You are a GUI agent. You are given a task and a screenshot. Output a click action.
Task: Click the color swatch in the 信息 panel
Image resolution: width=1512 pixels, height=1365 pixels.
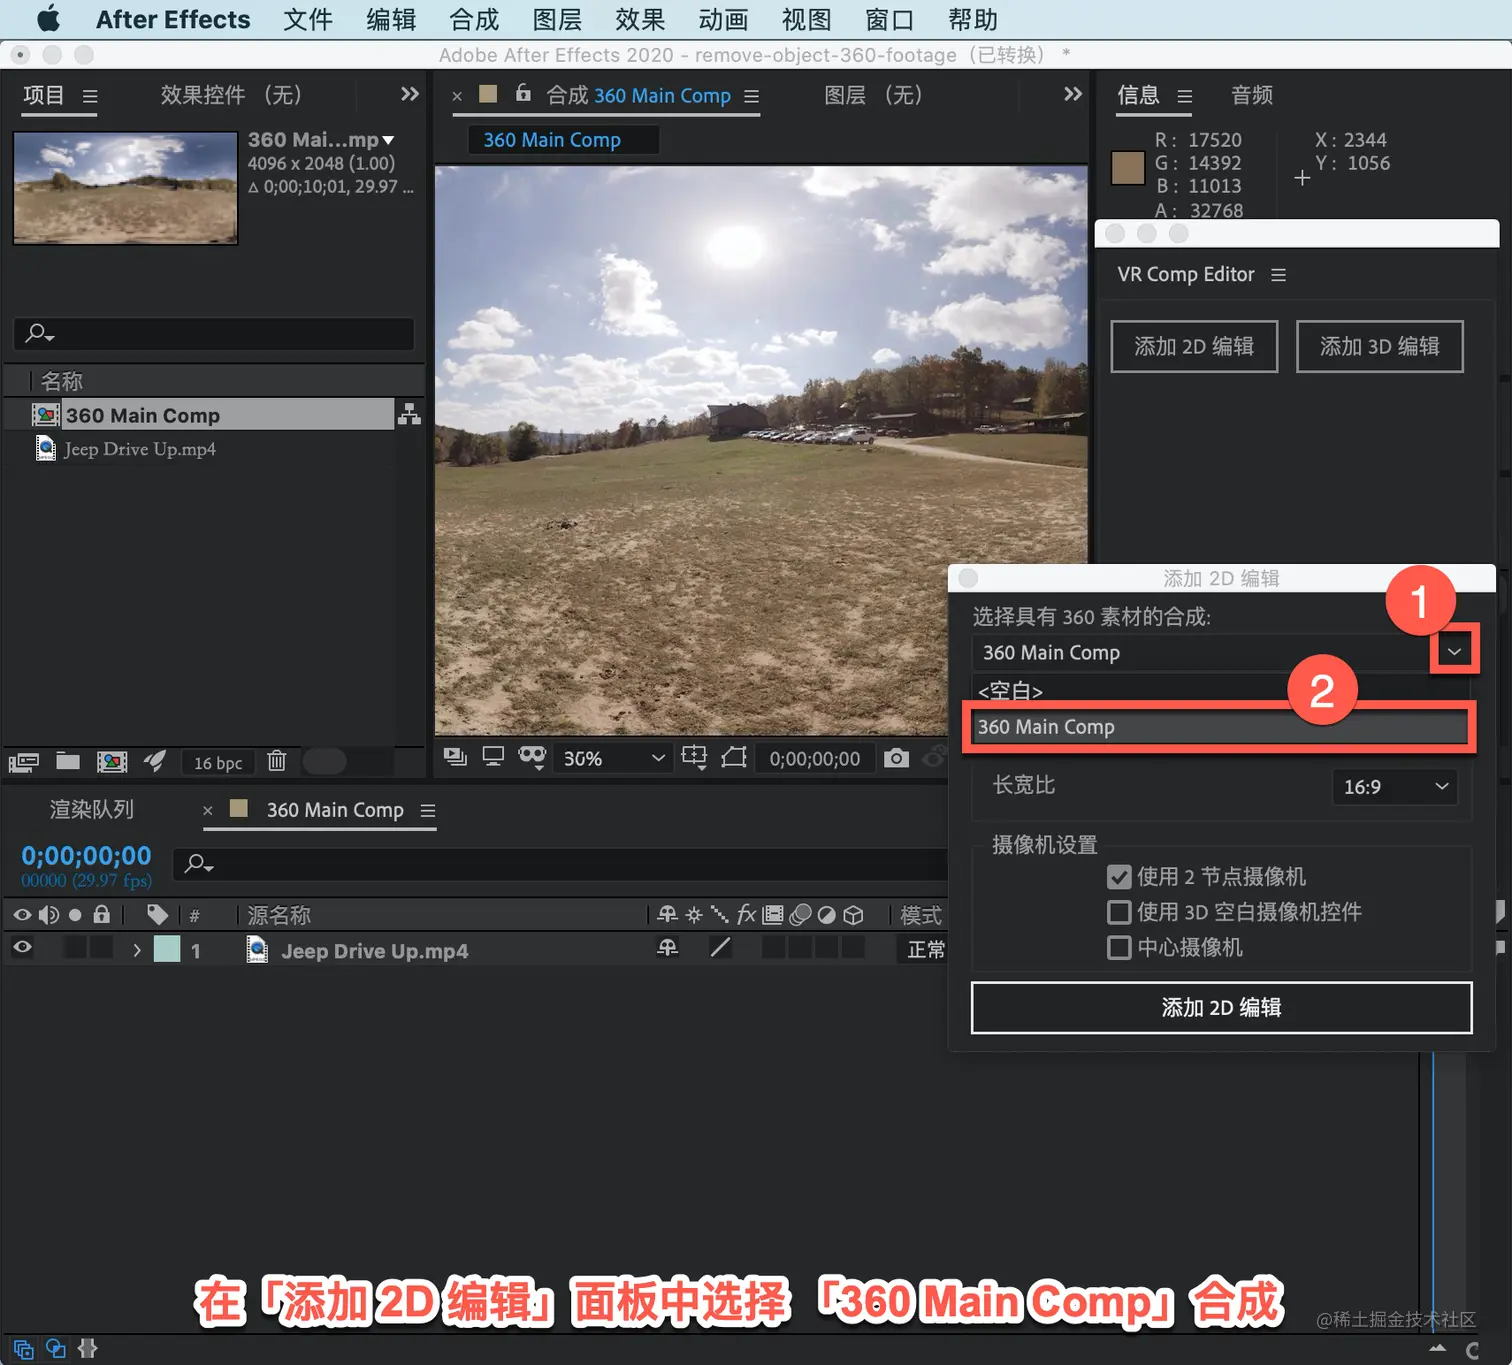click(1128, 167)
